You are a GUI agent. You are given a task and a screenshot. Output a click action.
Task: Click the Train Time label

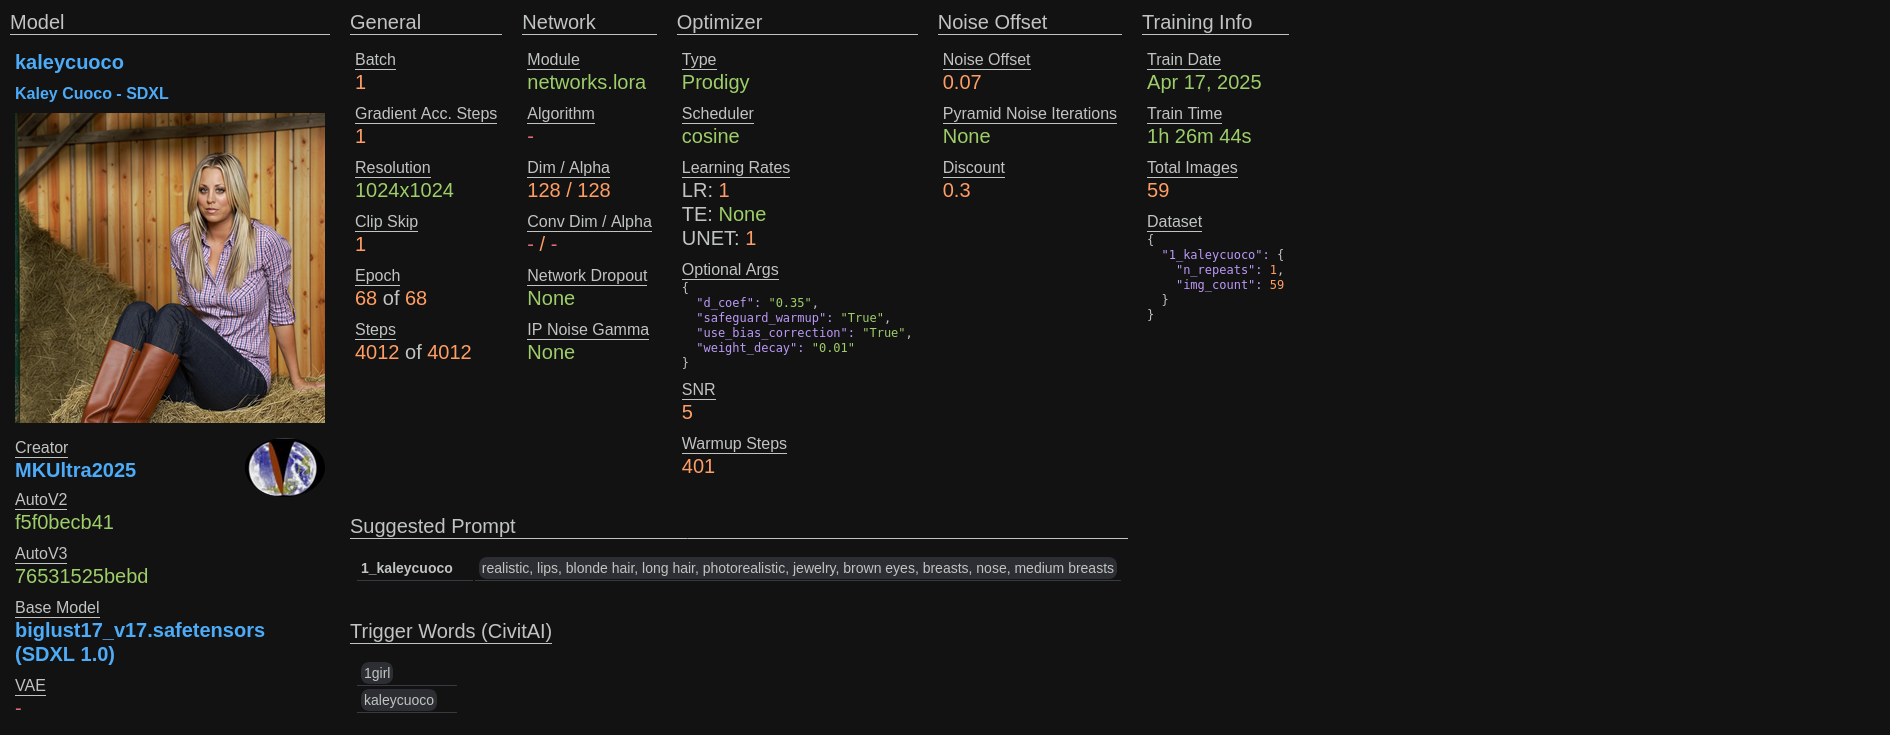tap(1184, 114)
